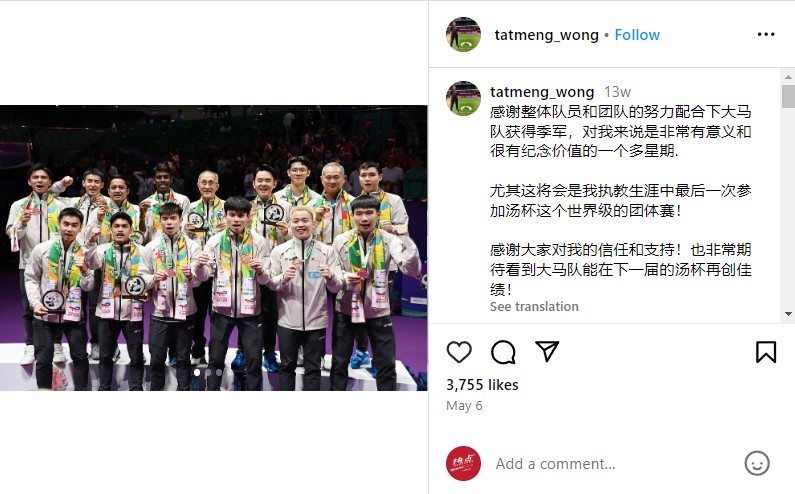Save post with bookmark icon
This screenshot has height=494, width=795.
pos(766,352)
